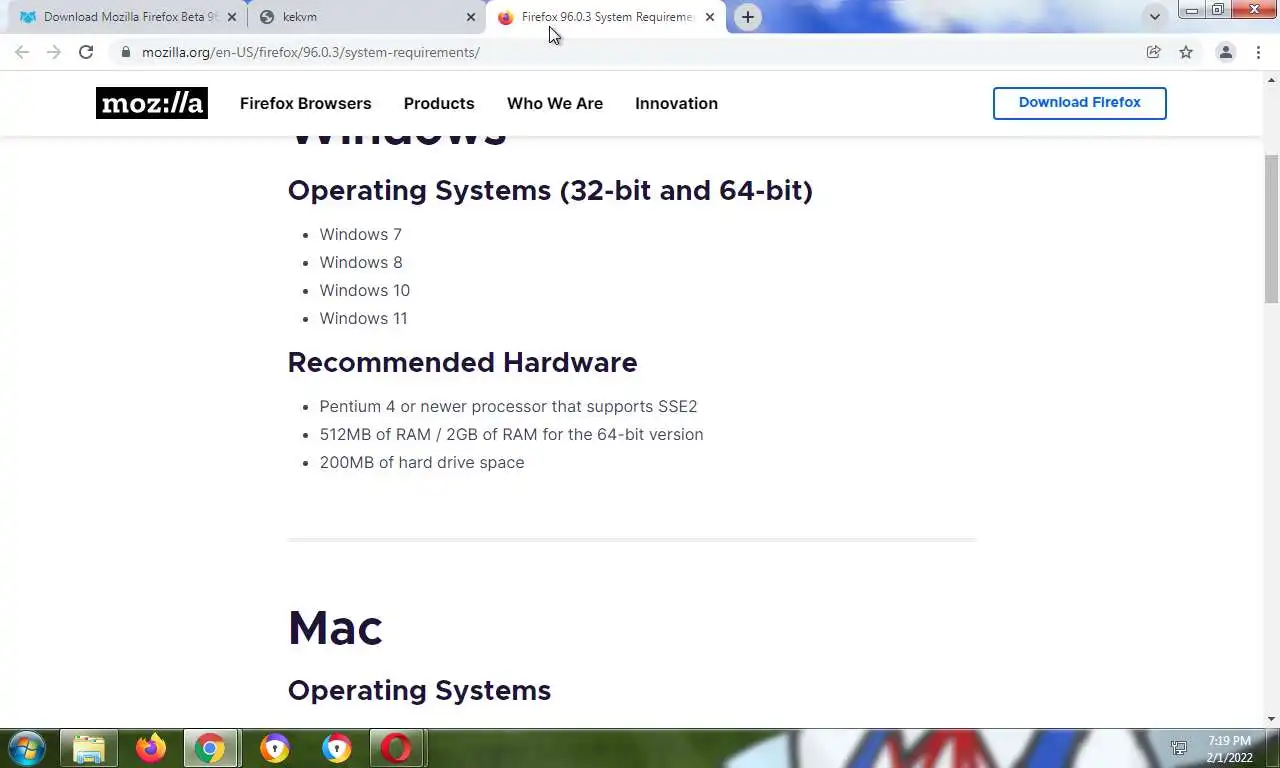
Task: Close the Download Mozilla Firefox Beta tab
Action: click(x=232, y=17)
